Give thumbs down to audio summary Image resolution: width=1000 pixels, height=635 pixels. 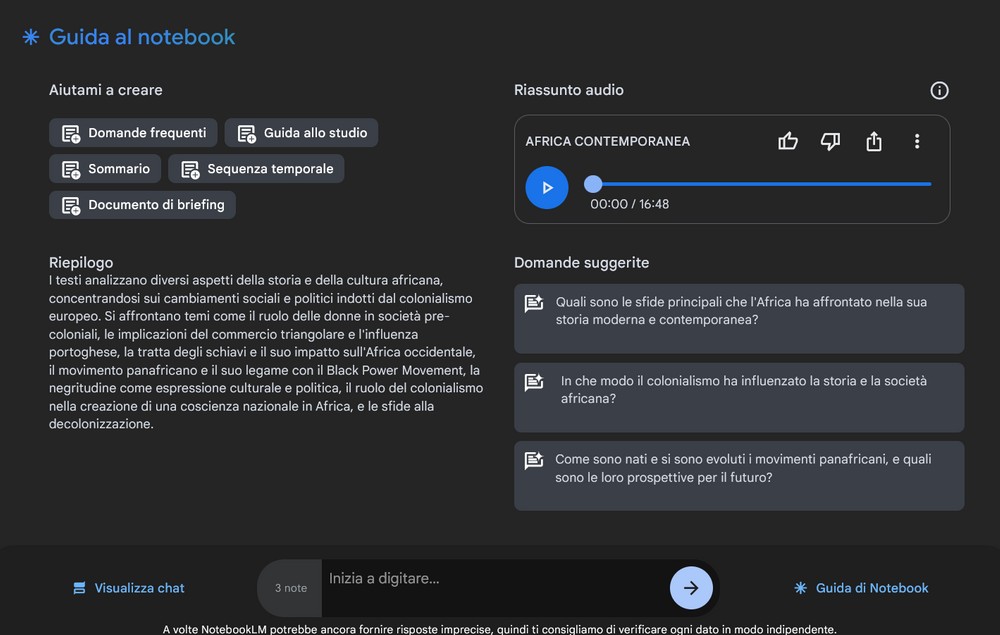830,142
